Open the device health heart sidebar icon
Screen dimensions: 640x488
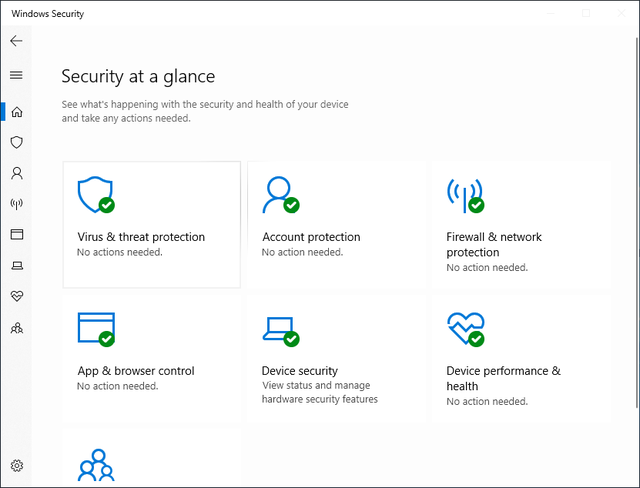pos(16,296)
